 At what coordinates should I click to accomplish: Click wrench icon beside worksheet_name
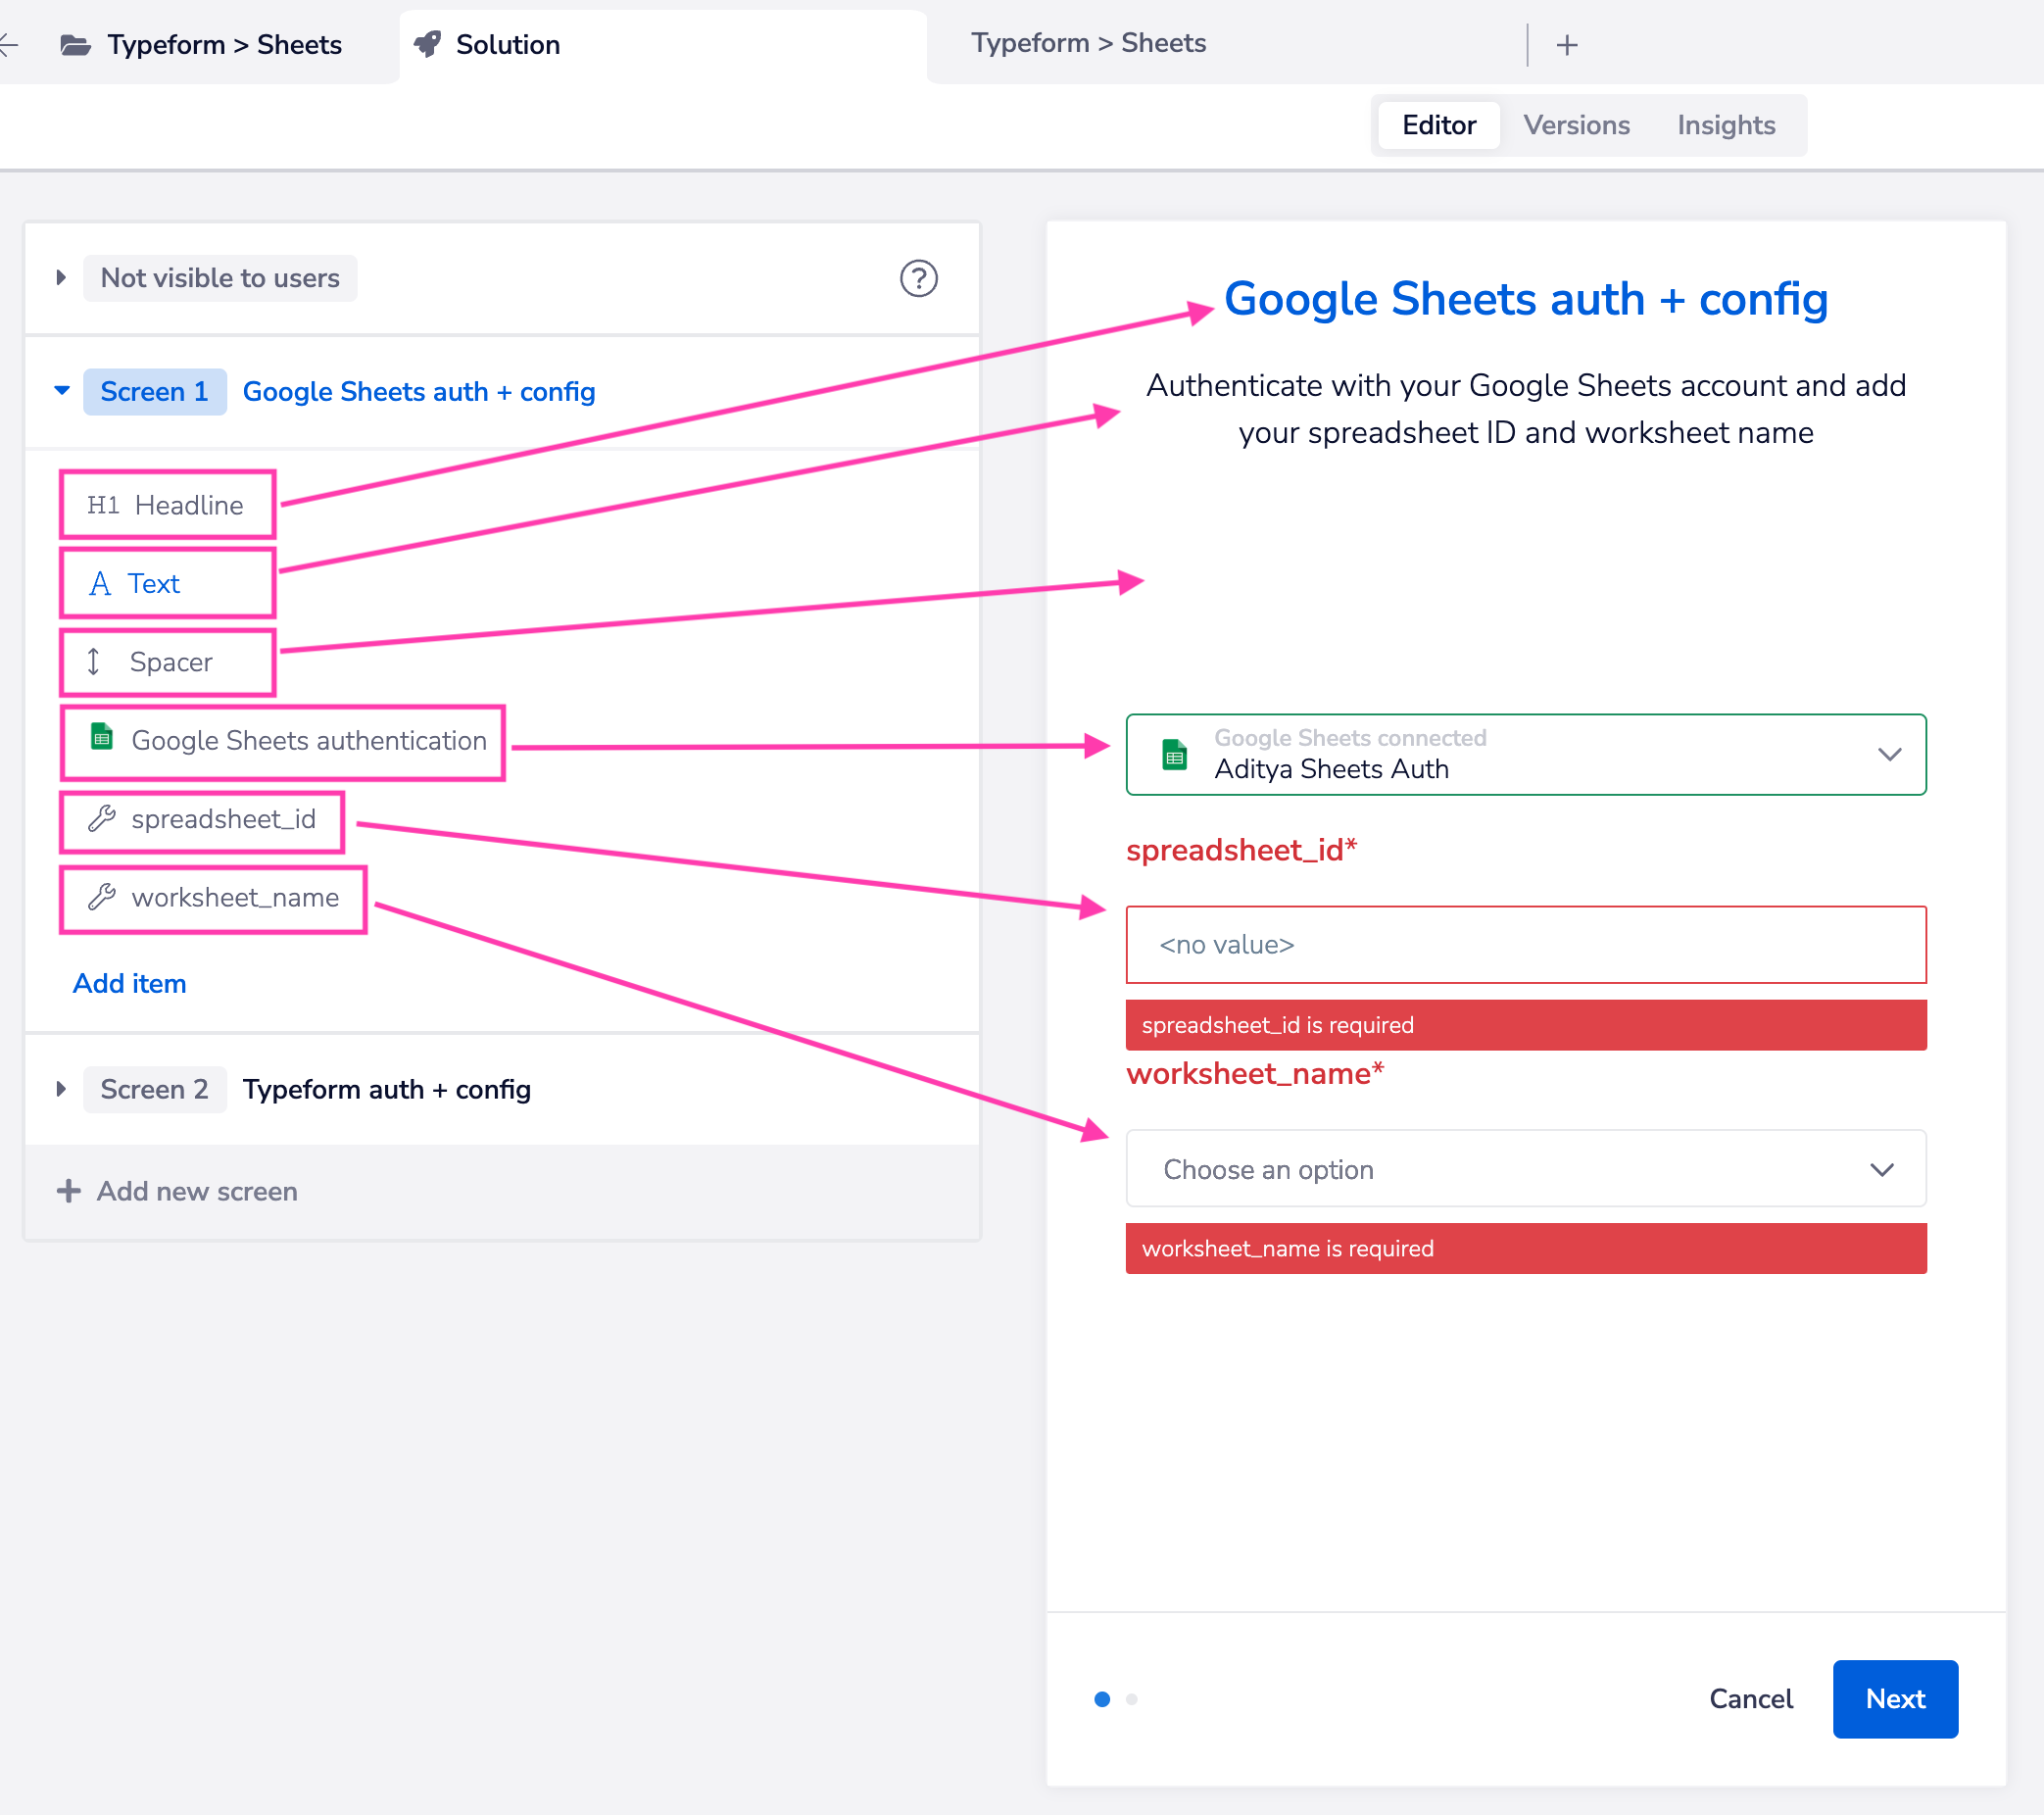click(102, 897)
